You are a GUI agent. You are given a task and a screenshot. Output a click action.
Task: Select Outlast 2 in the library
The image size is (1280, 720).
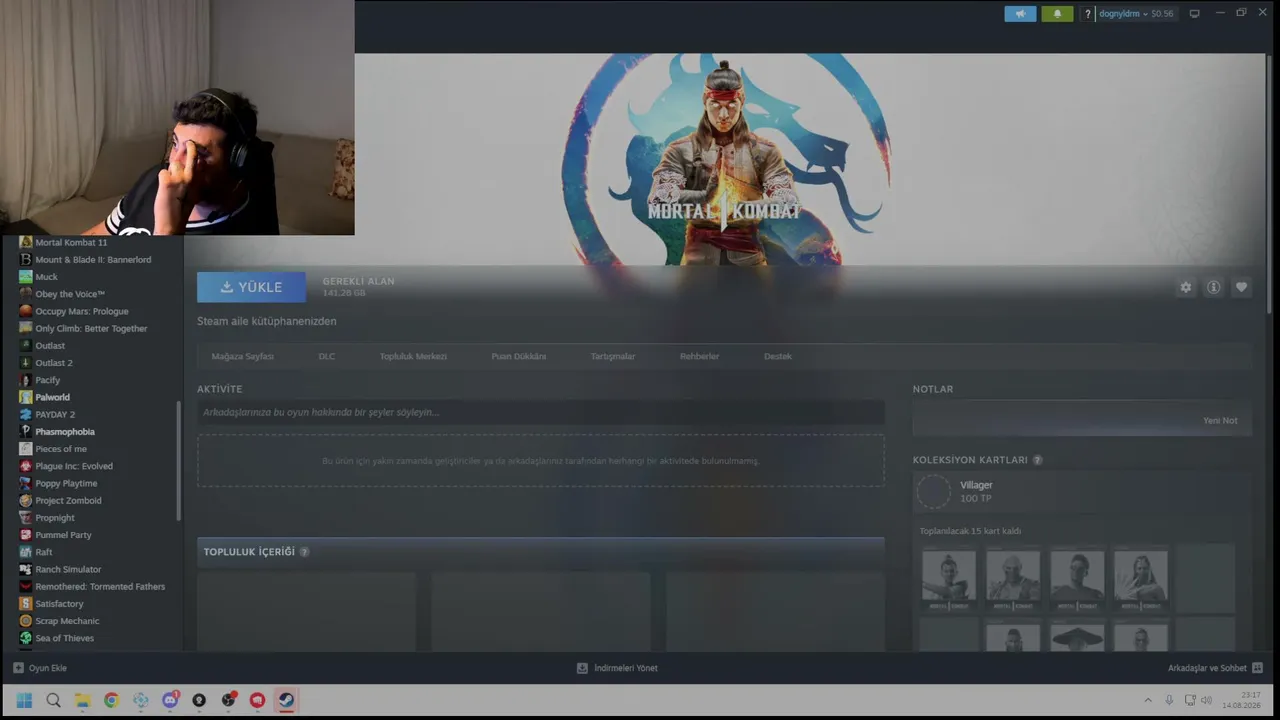point(54,363)
